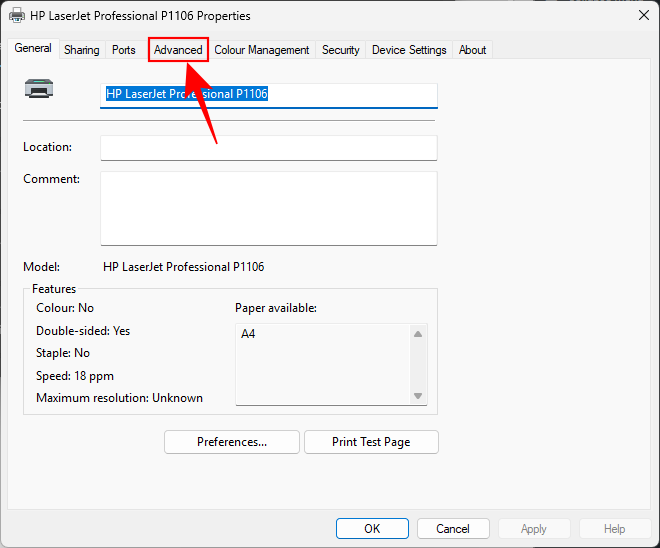Close the Properties dialog window

(642, 16)
